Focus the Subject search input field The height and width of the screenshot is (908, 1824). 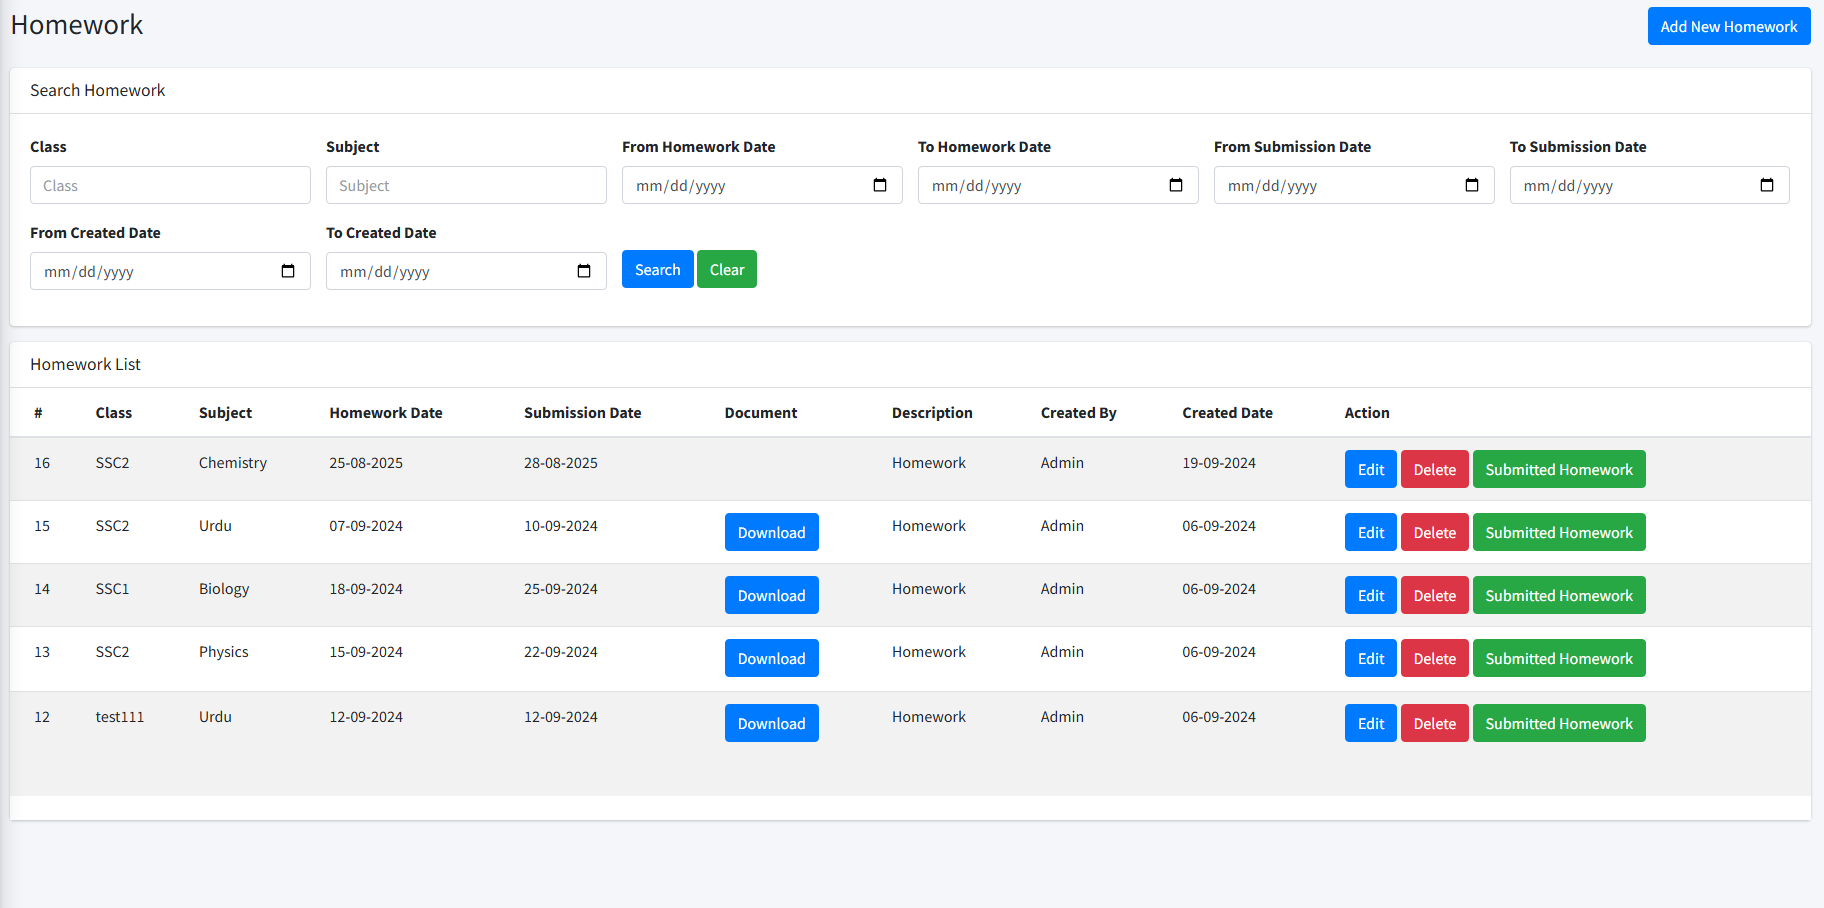click(x=466, y=186)
